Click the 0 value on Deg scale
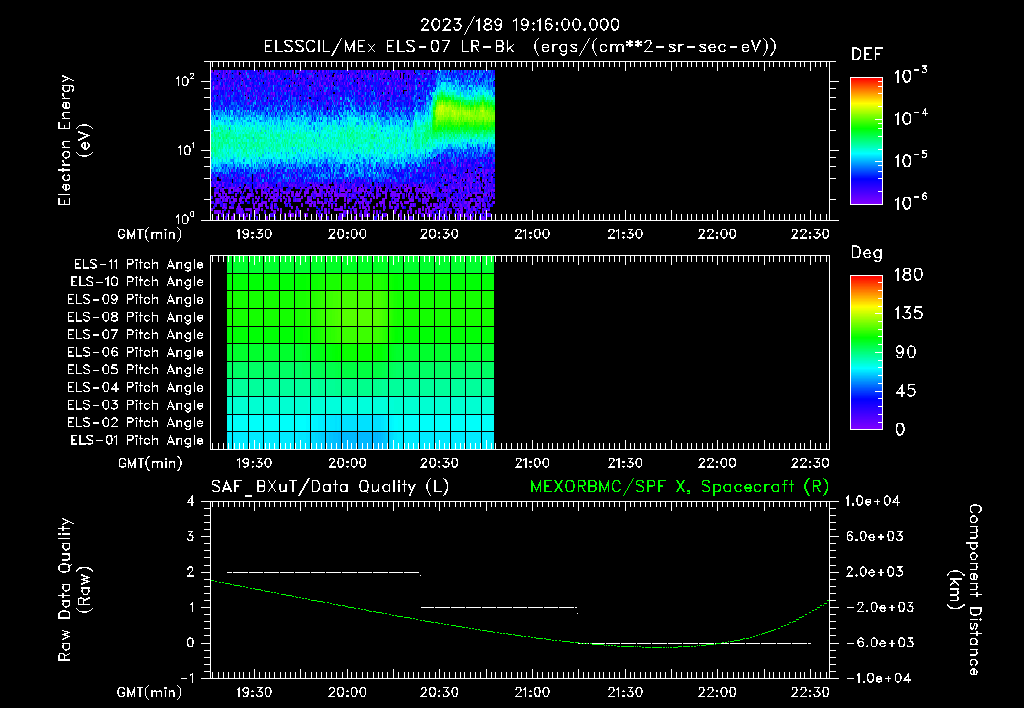This screenshot has width=1024, height=708. tap(900, 429)
